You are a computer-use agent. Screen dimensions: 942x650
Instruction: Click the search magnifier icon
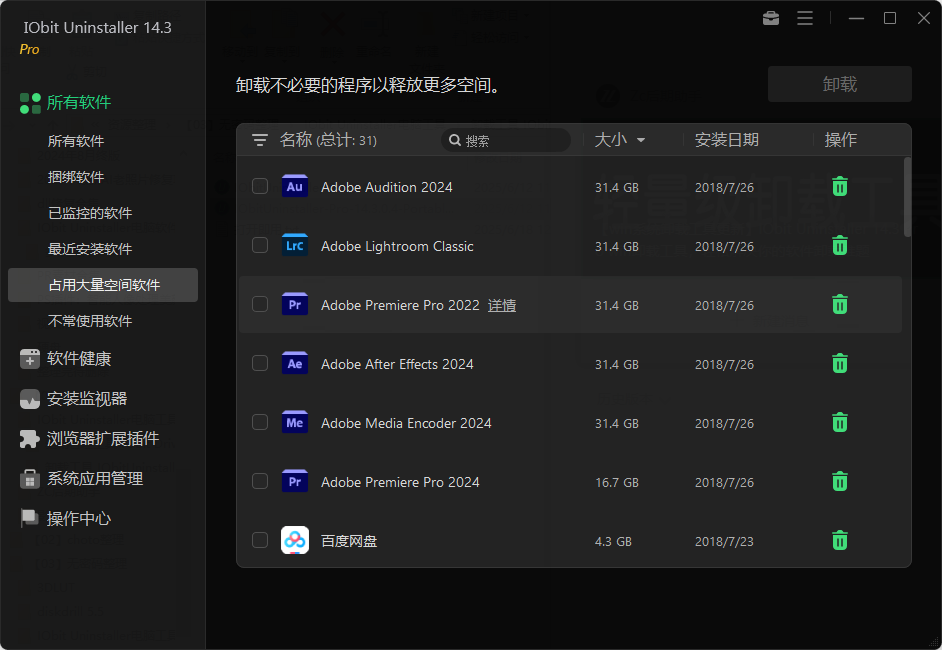pyautogui.click(x=455, y=140)
